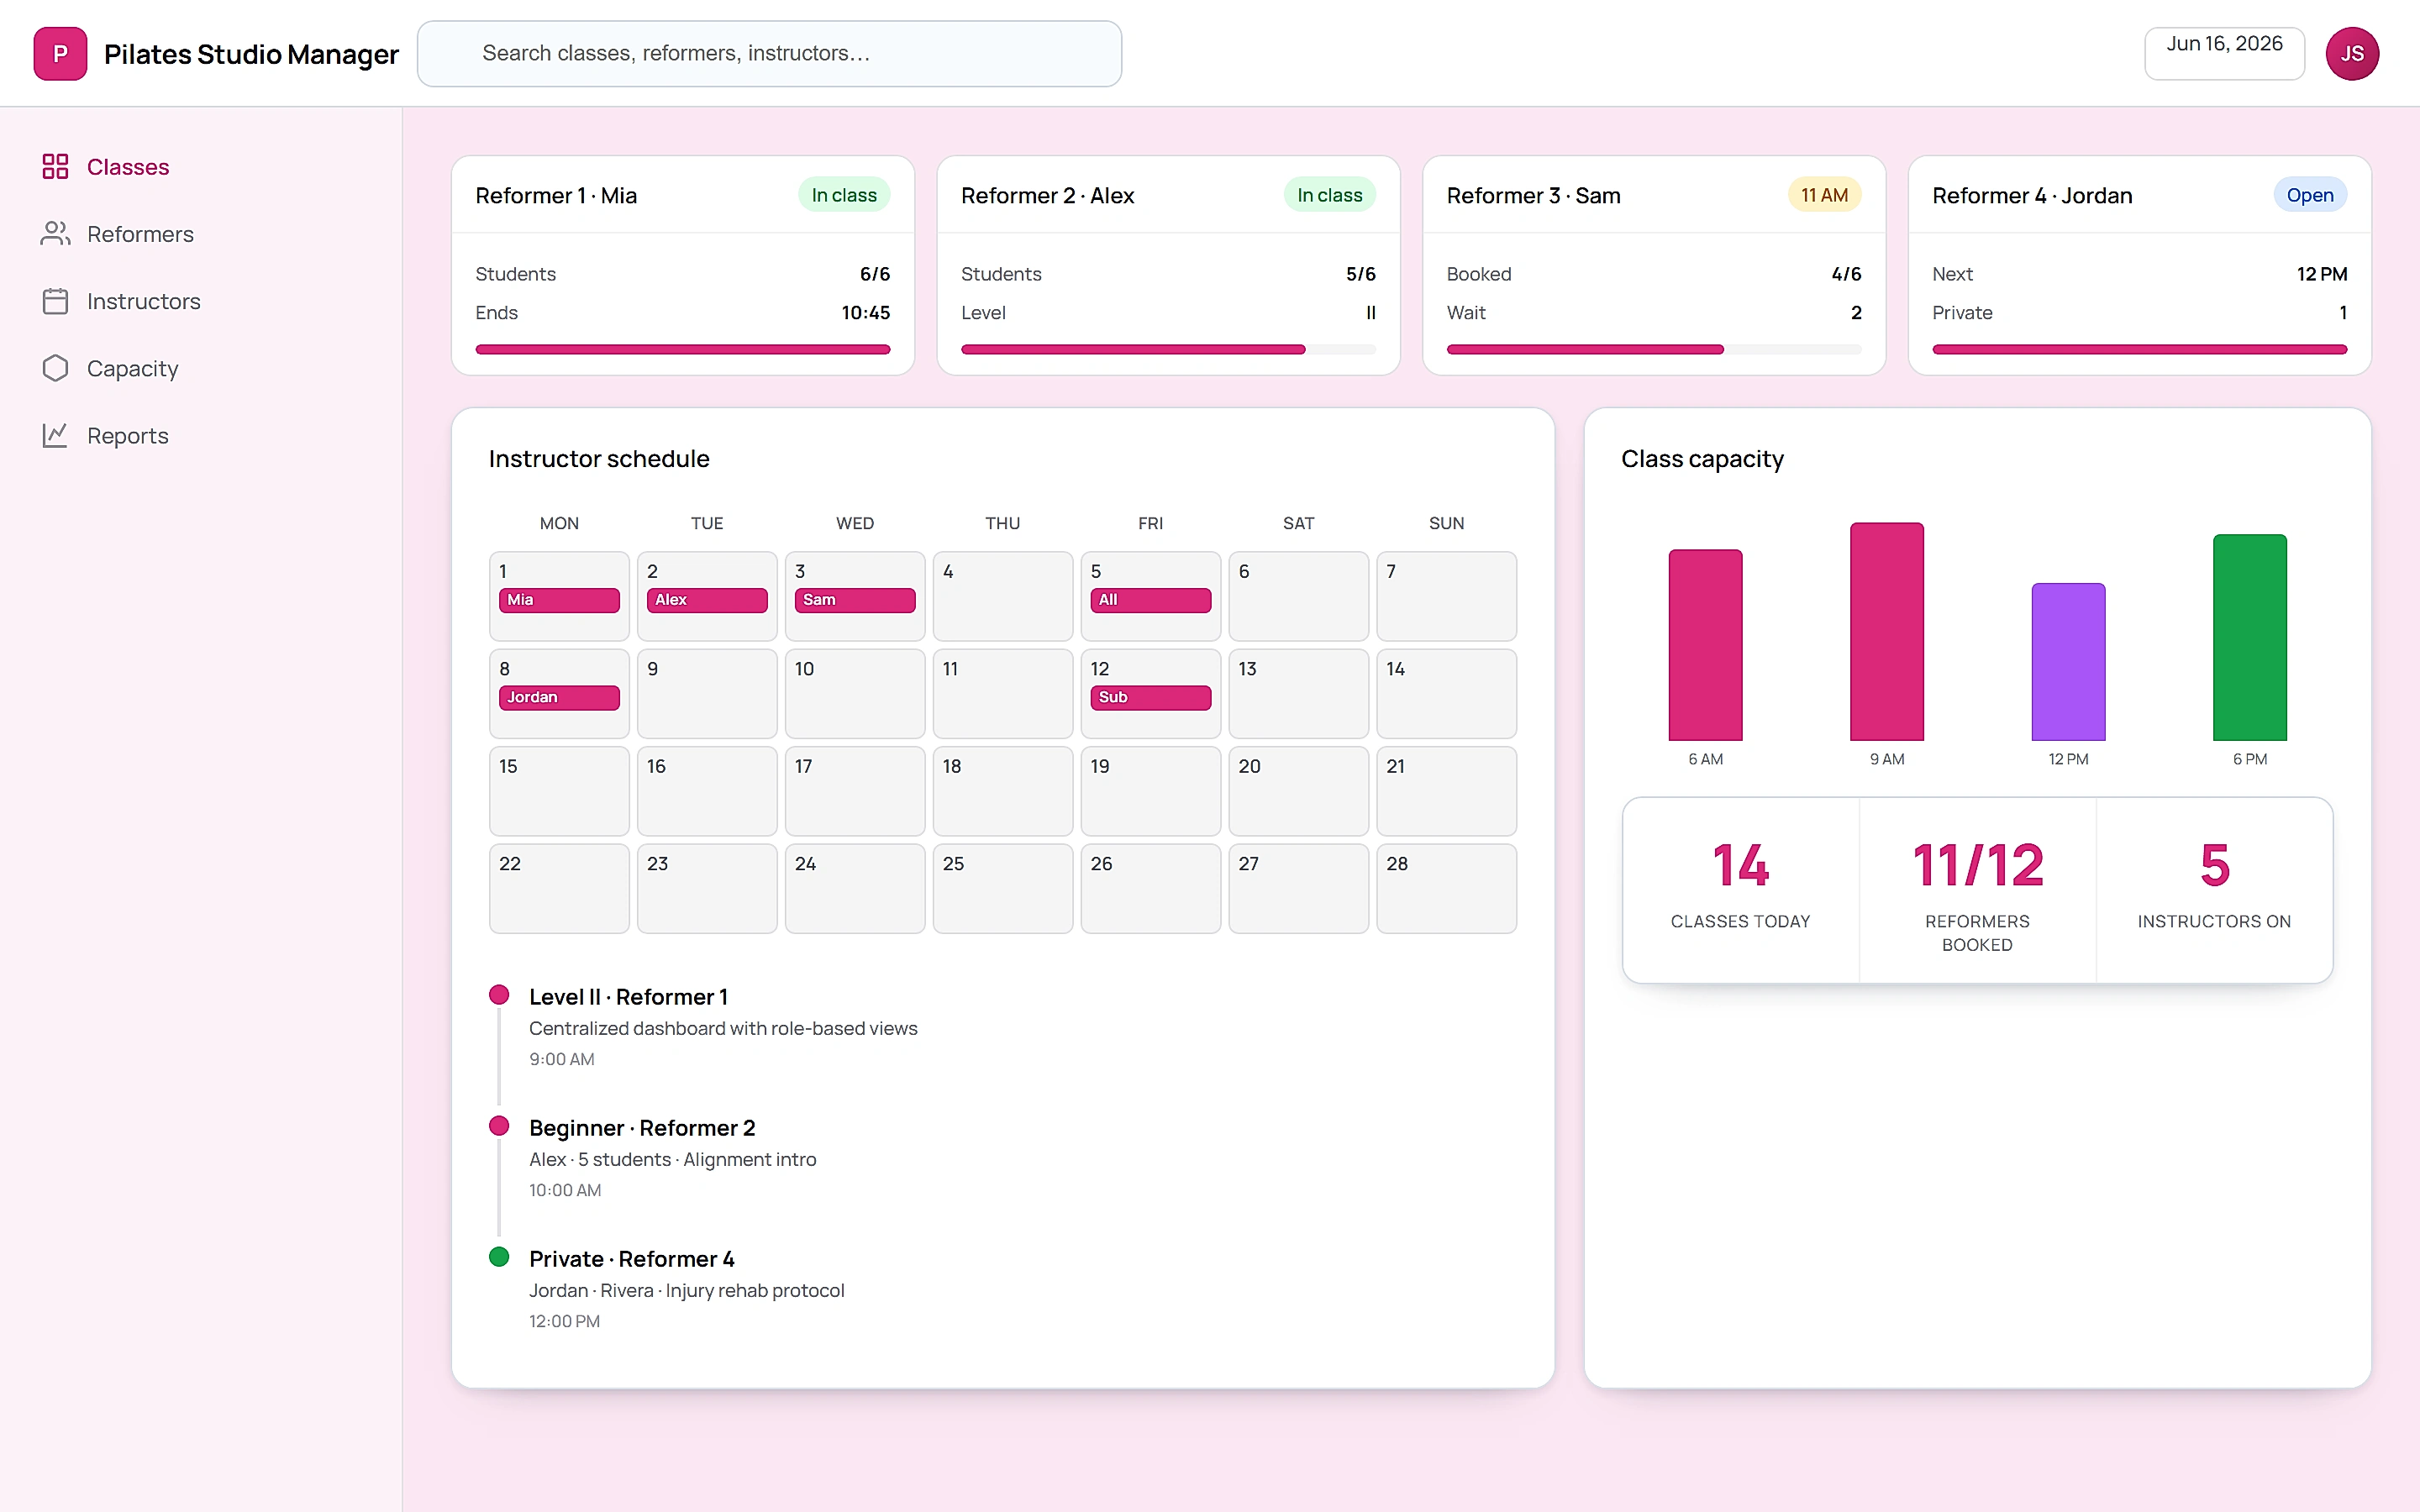Click the 6 AM capacity bar
Image resolution: width=2420 pixels, height=1512 pixels.
point(1705,645)
